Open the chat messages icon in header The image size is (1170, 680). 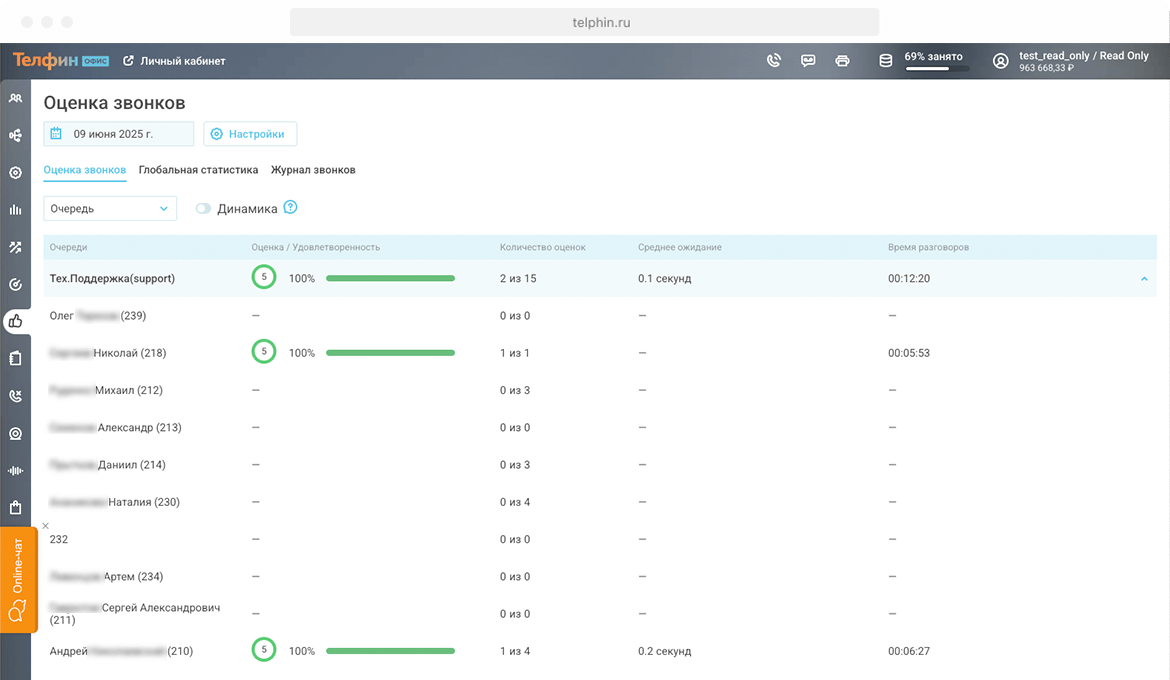[808, 61]
